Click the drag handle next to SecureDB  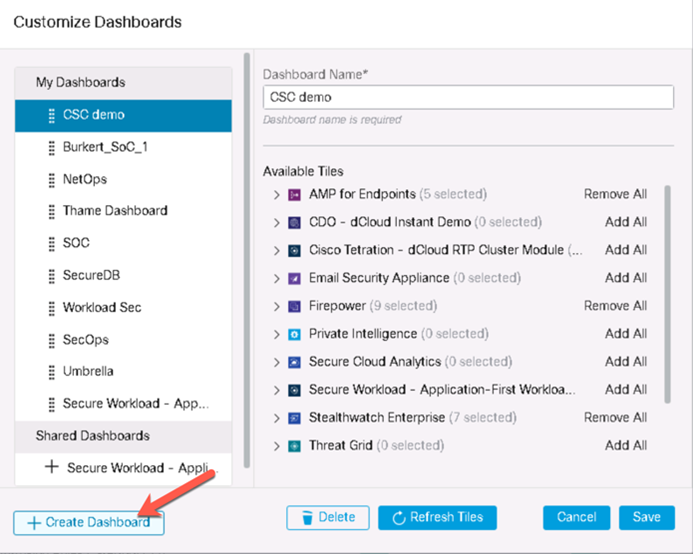click(x=52, y=276)
